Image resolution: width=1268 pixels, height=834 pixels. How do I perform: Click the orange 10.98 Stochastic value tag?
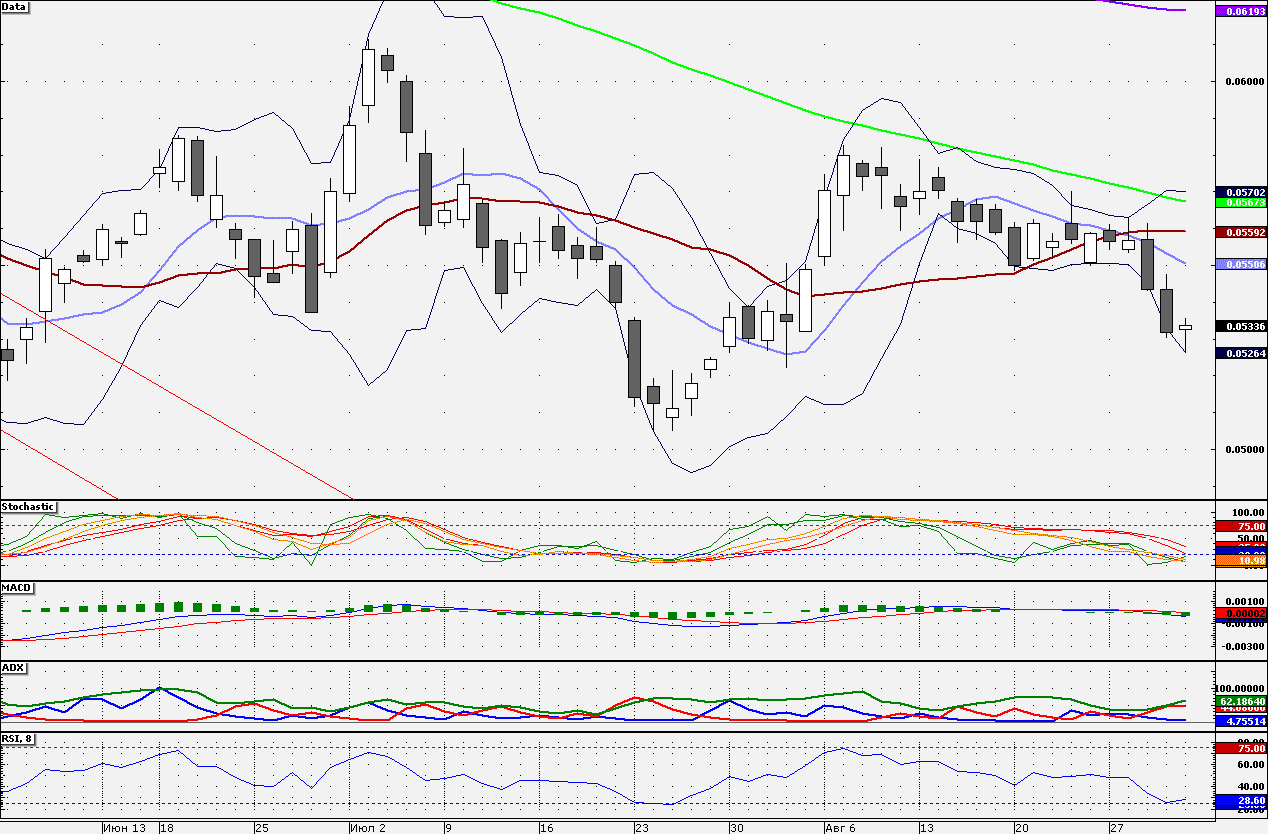click(x=1240, y=562)
